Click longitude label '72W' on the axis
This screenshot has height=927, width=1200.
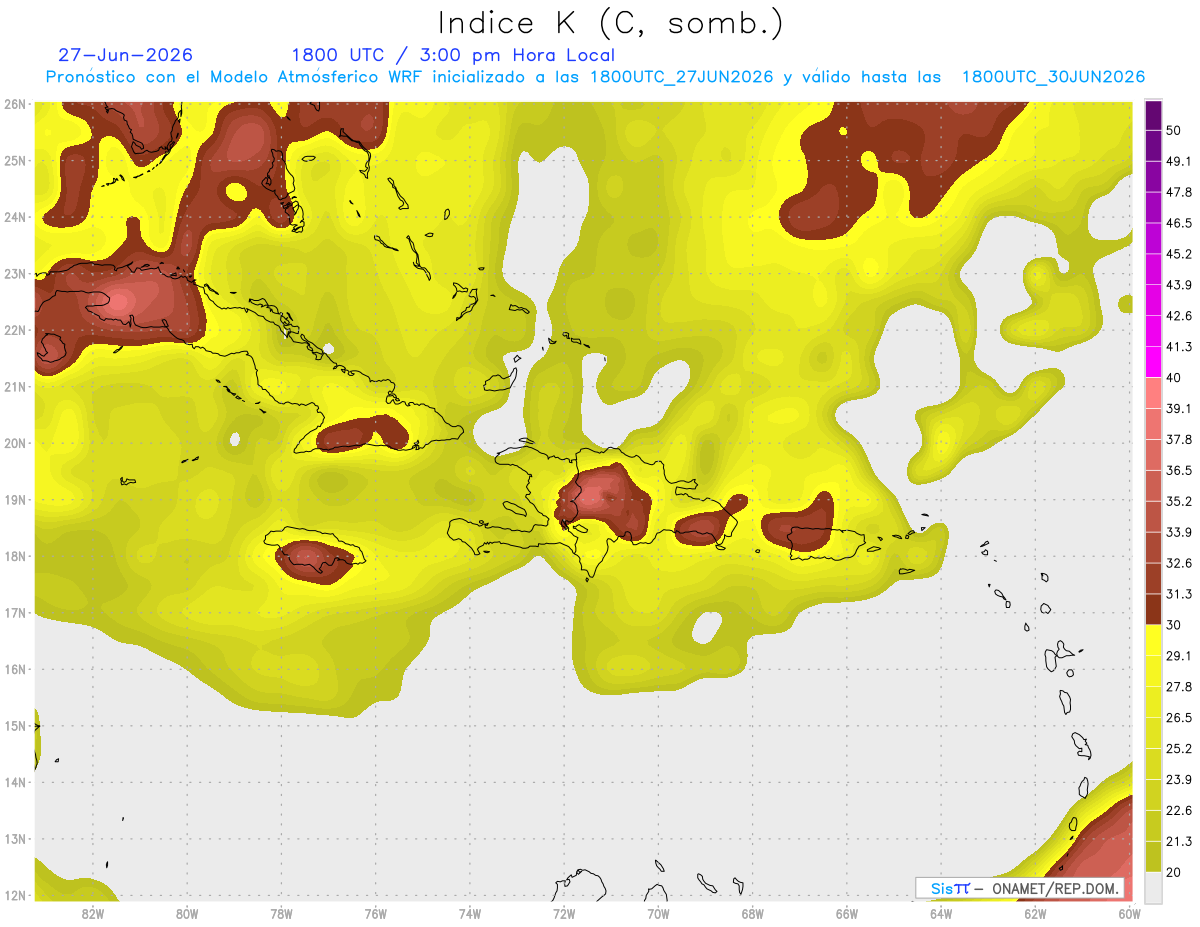tap(564, 913)
